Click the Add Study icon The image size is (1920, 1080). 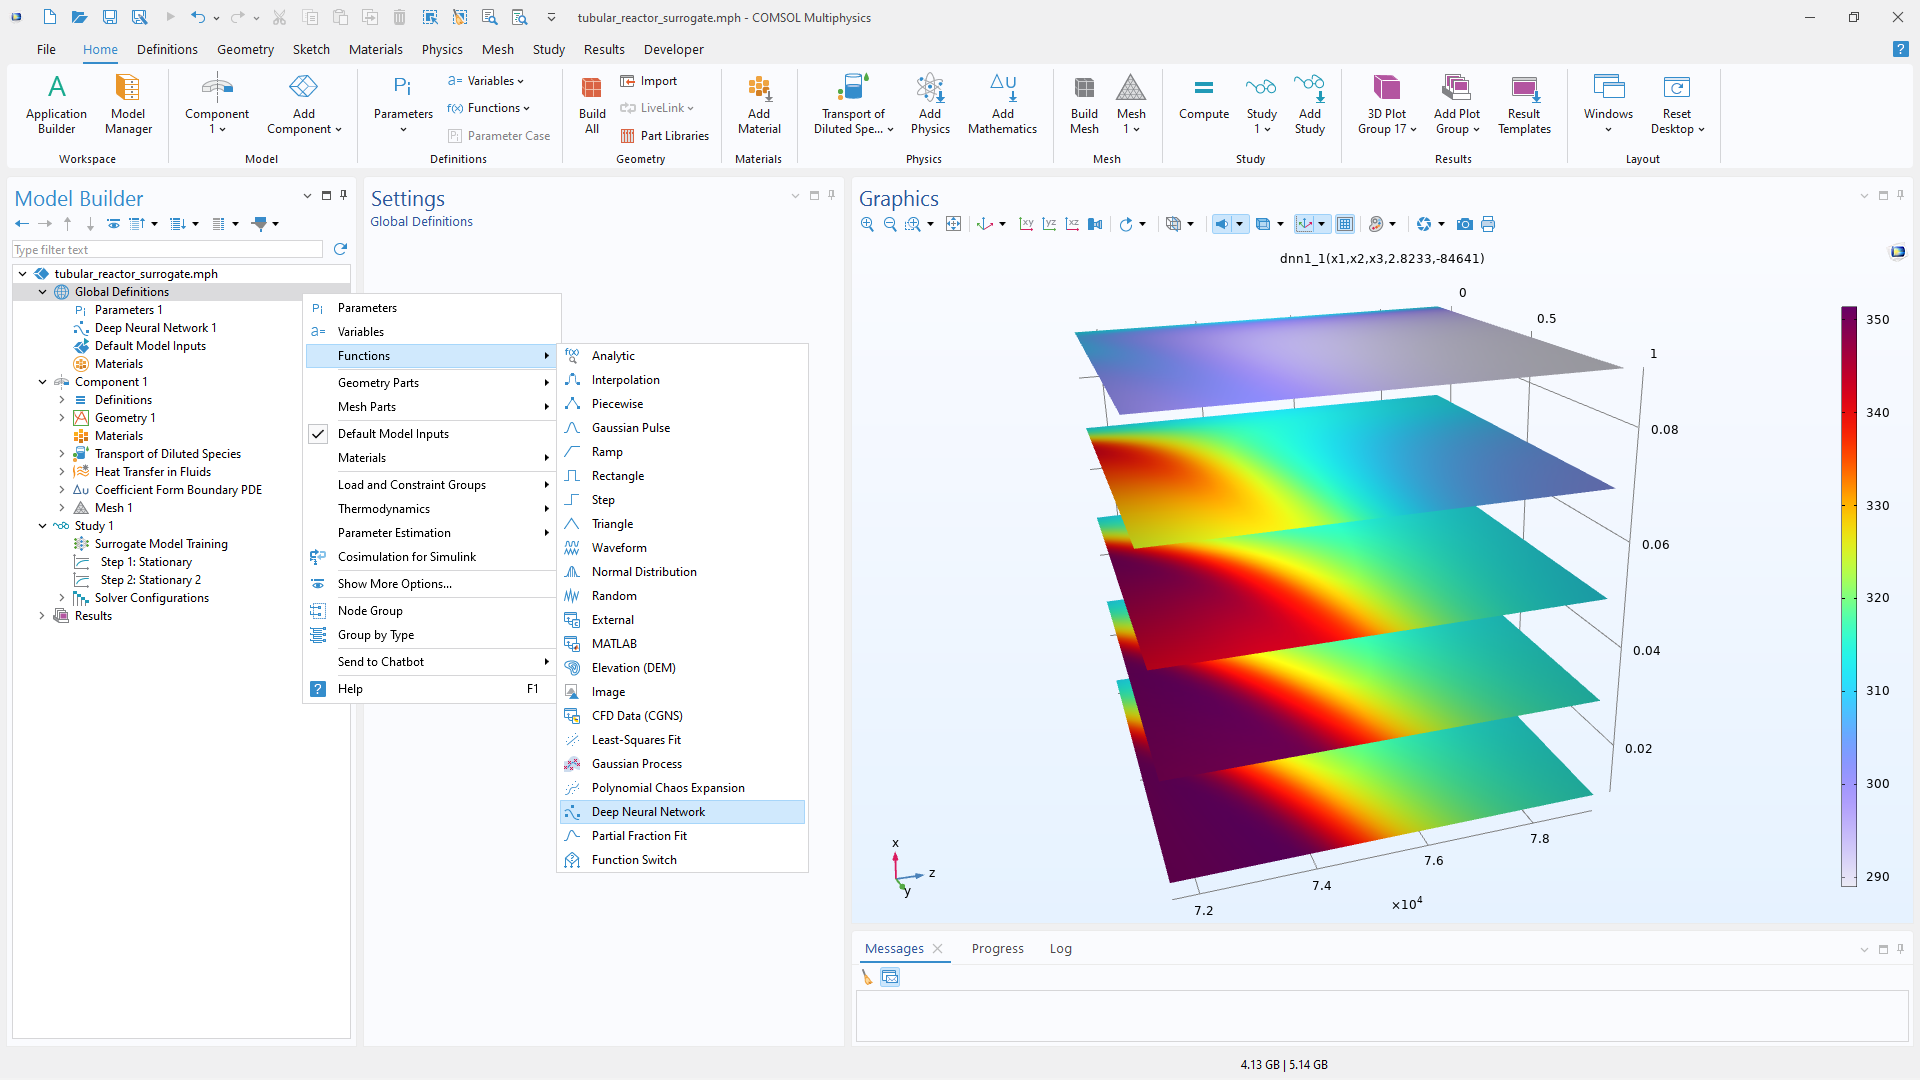coord(1310,103)
